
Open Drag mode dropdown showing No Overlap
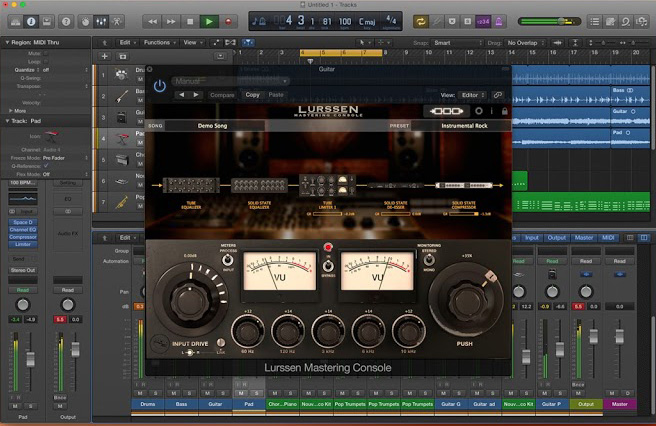(x=525, y=43)
